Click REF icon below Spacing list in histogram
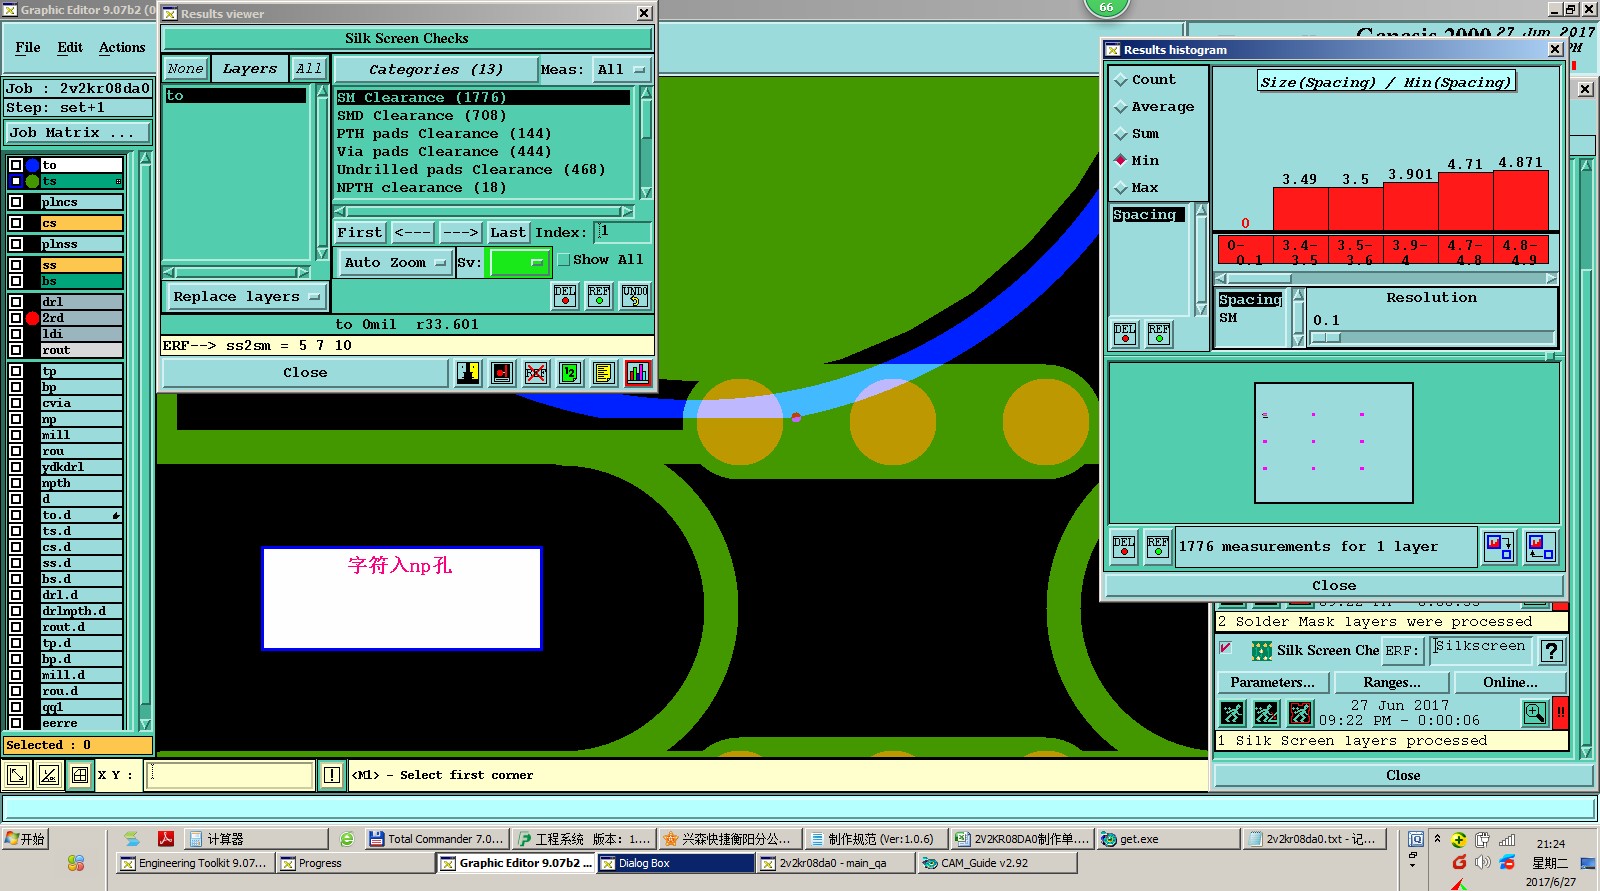This screenshot has height=891, width=1600. [x=1159, y=333]
